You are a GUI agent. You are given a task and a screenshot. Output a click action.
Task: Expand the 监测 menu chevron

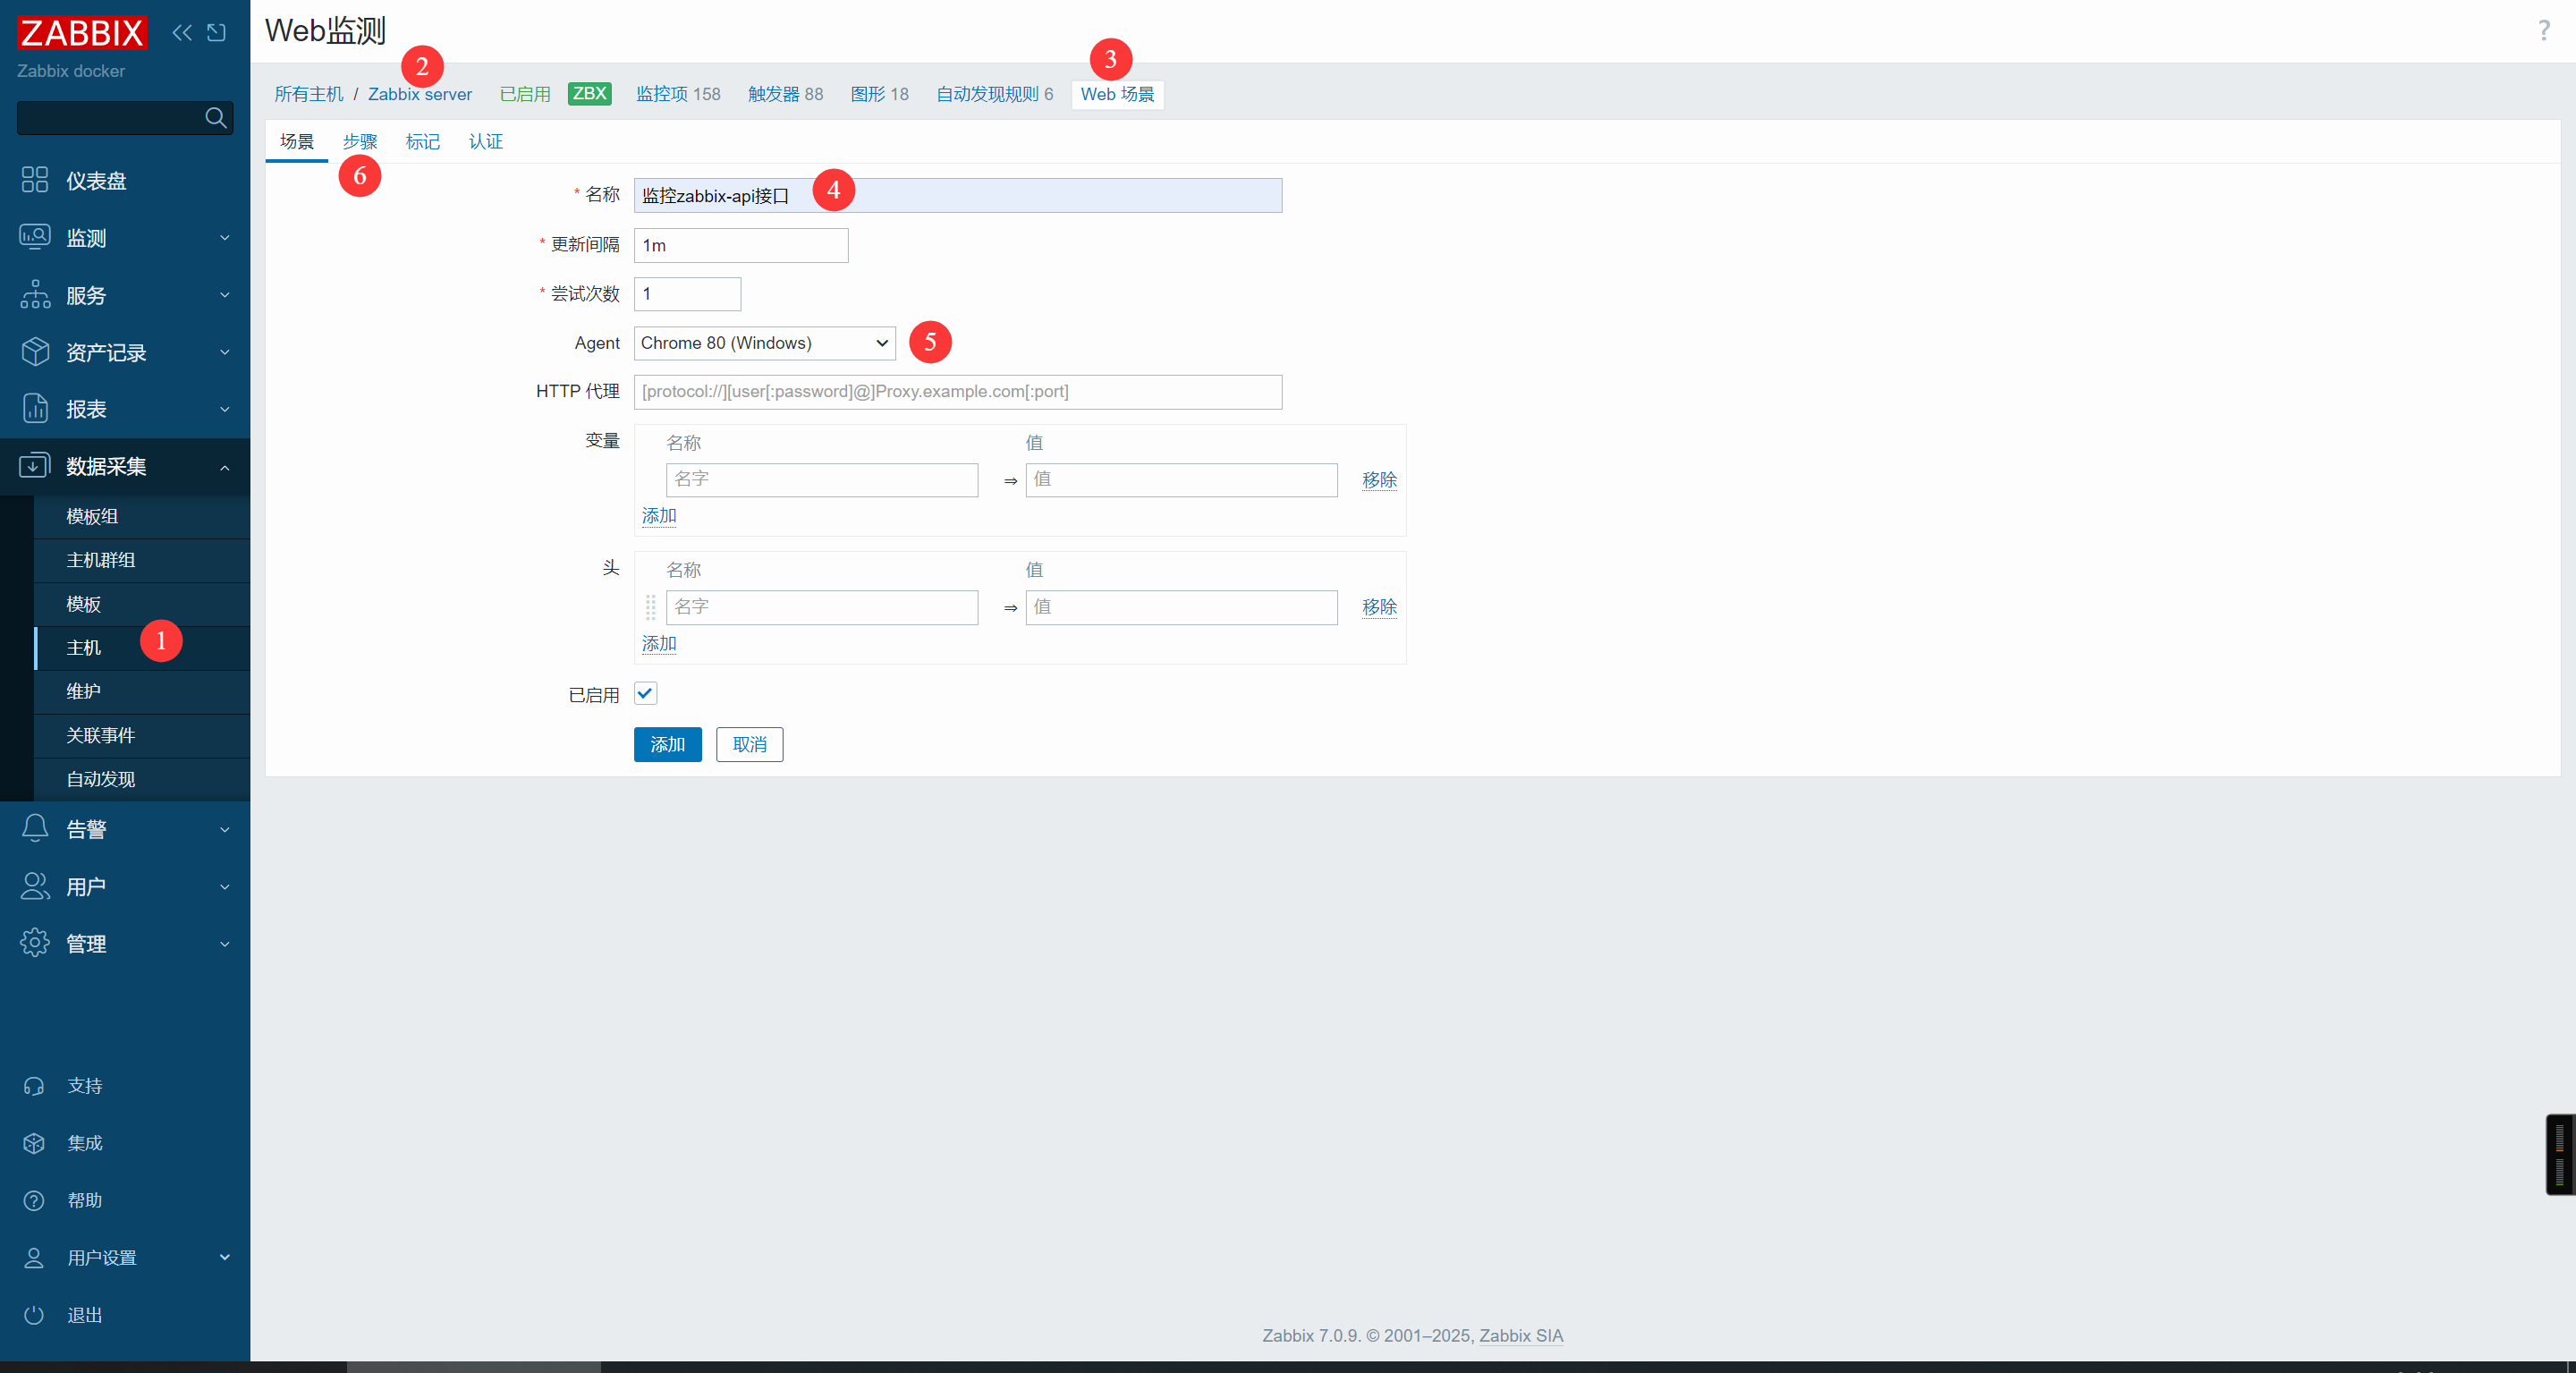pyautogui.click(x=225, y=238)
